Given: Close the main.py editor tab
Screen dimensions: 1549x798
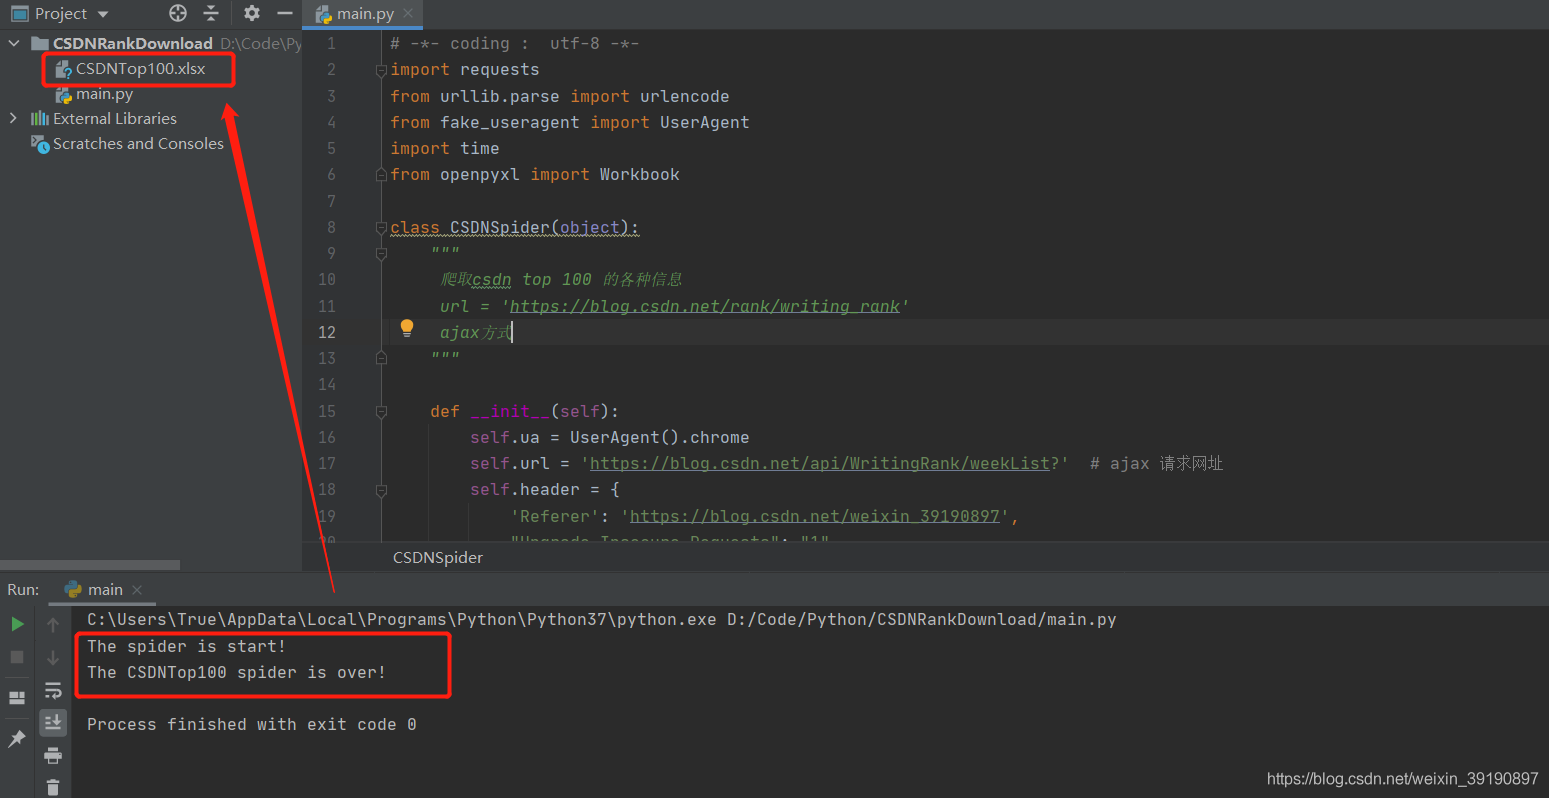Looking at the screenshot, I should [x=410, y=14].
